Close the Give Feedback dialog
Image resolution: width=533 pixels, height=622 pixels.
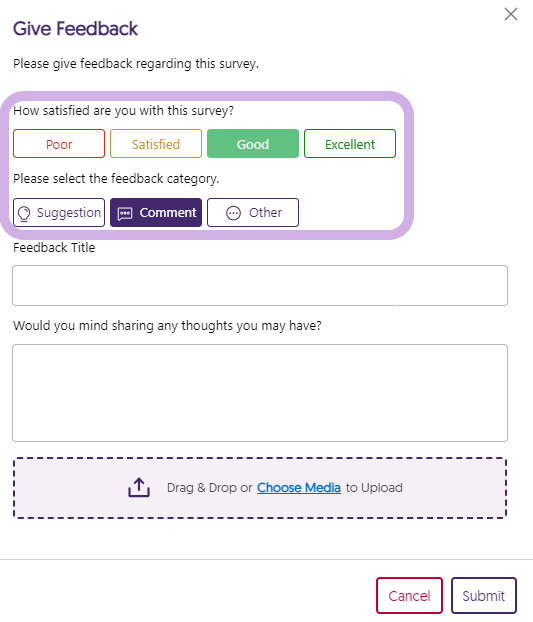[x=511, y=14]
